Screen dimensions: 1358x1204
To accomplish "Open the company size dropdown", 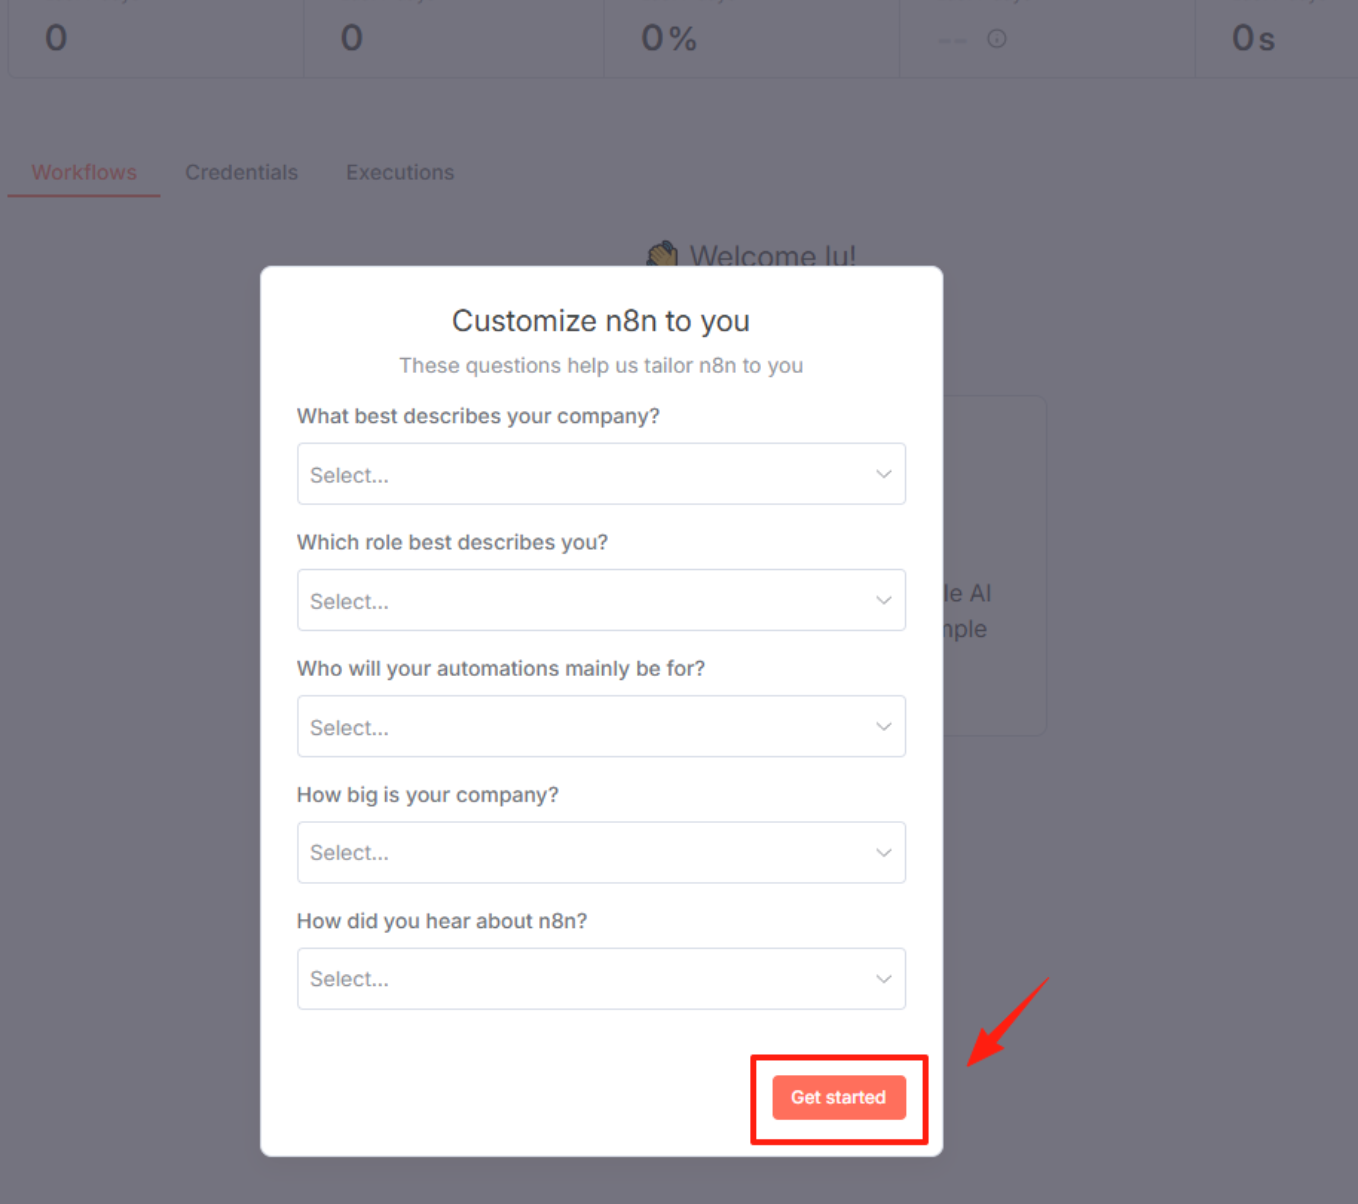I will (x=601, y=852).
